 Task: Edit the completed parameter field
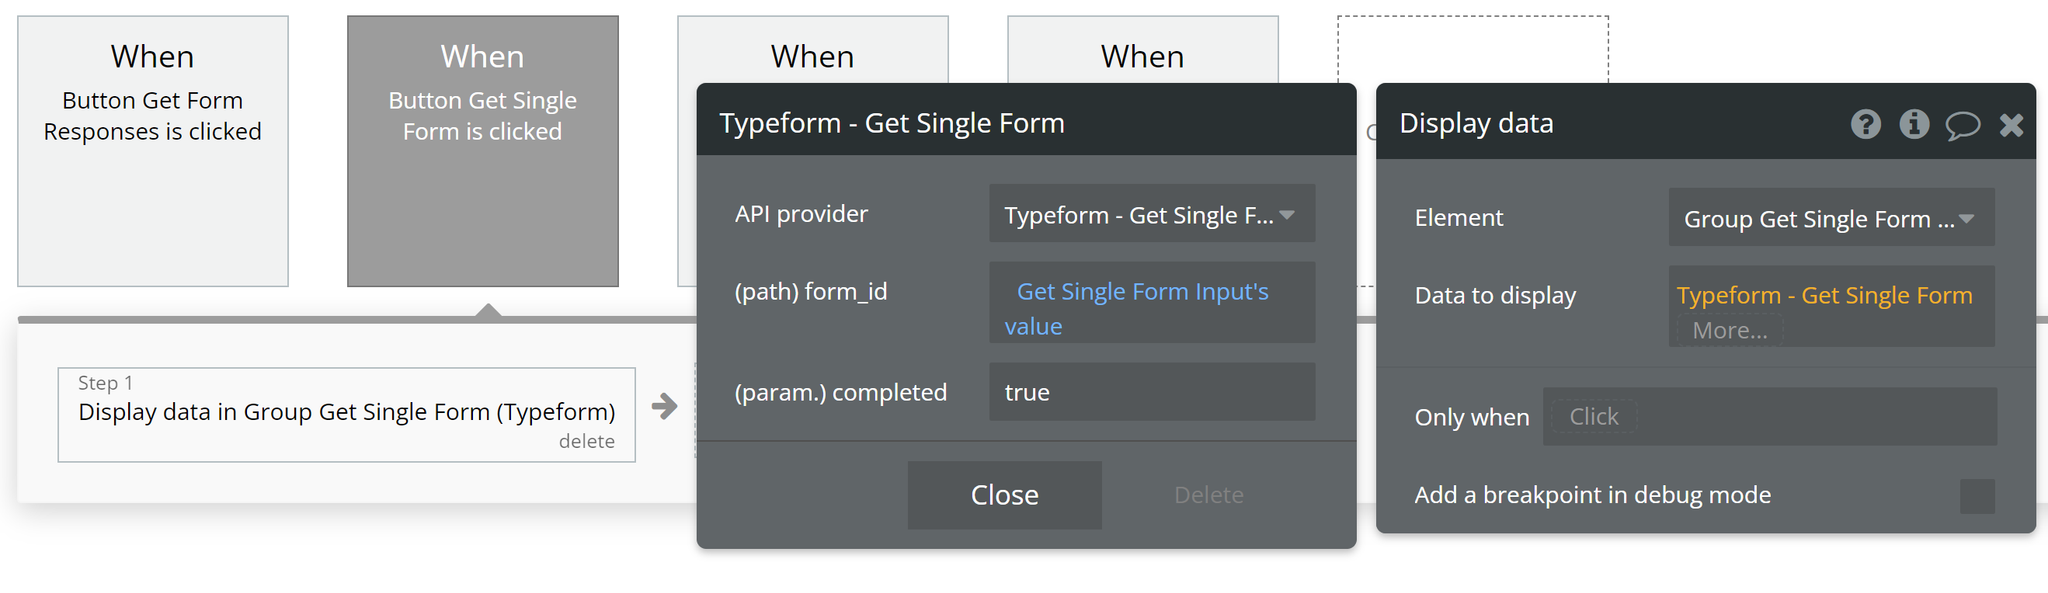(1152, 392)
